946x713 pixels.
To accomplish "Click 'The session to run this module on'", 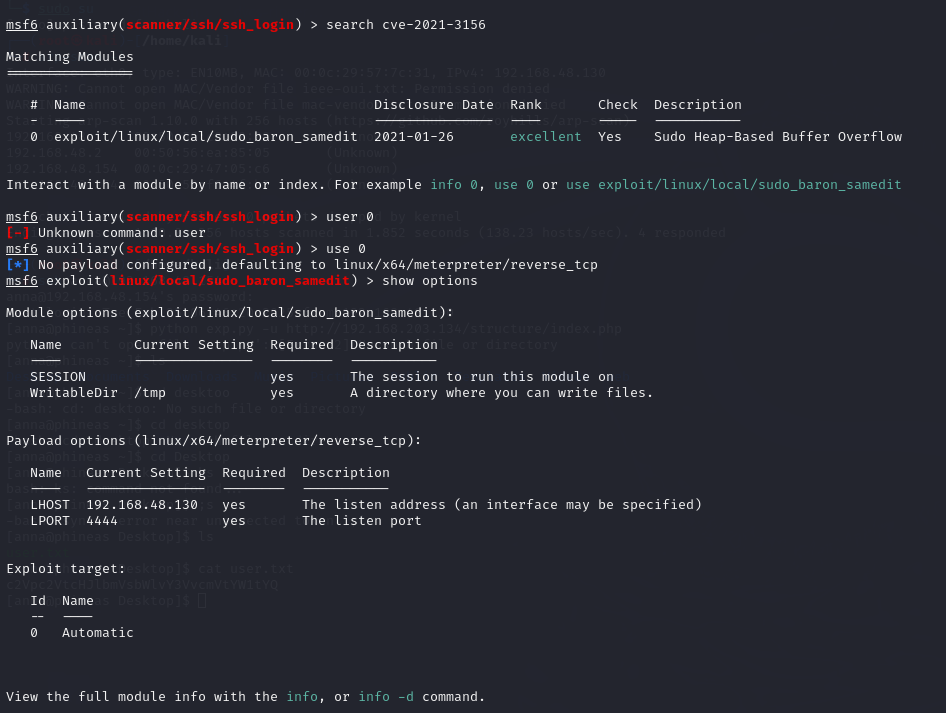I will click(x=481, y=377).
